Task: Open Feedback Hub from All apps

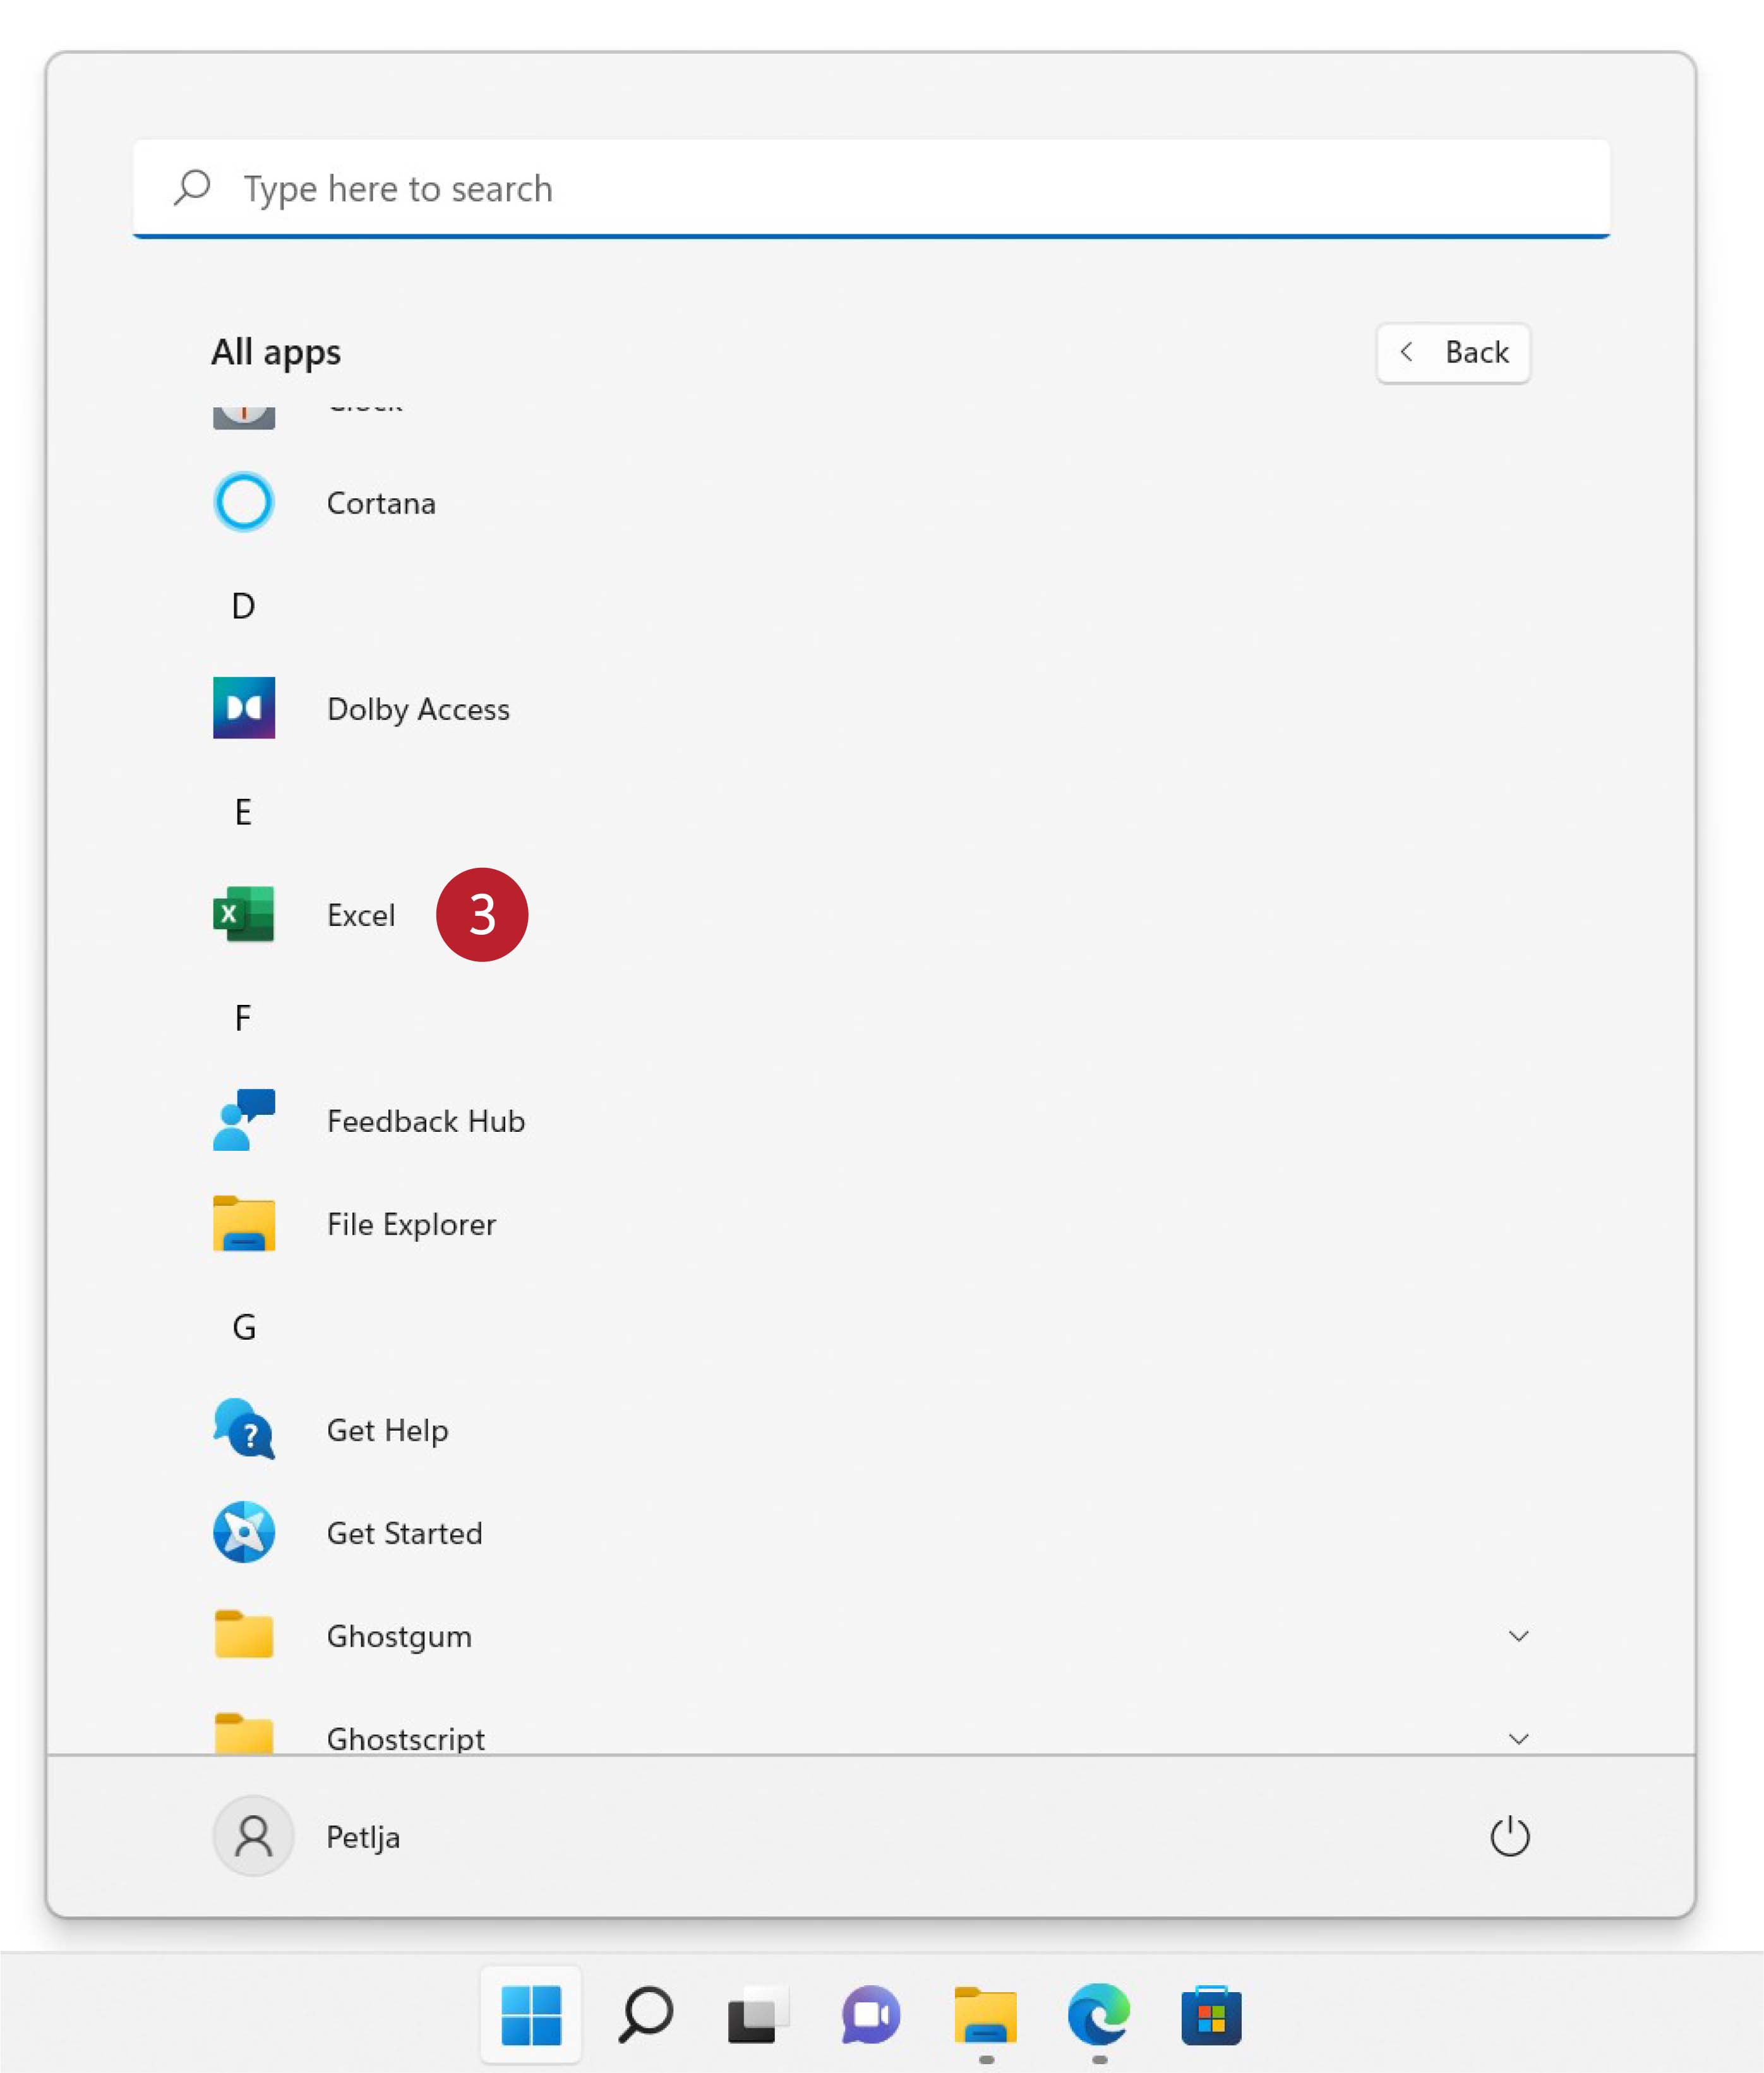Action: (425, 1121)
